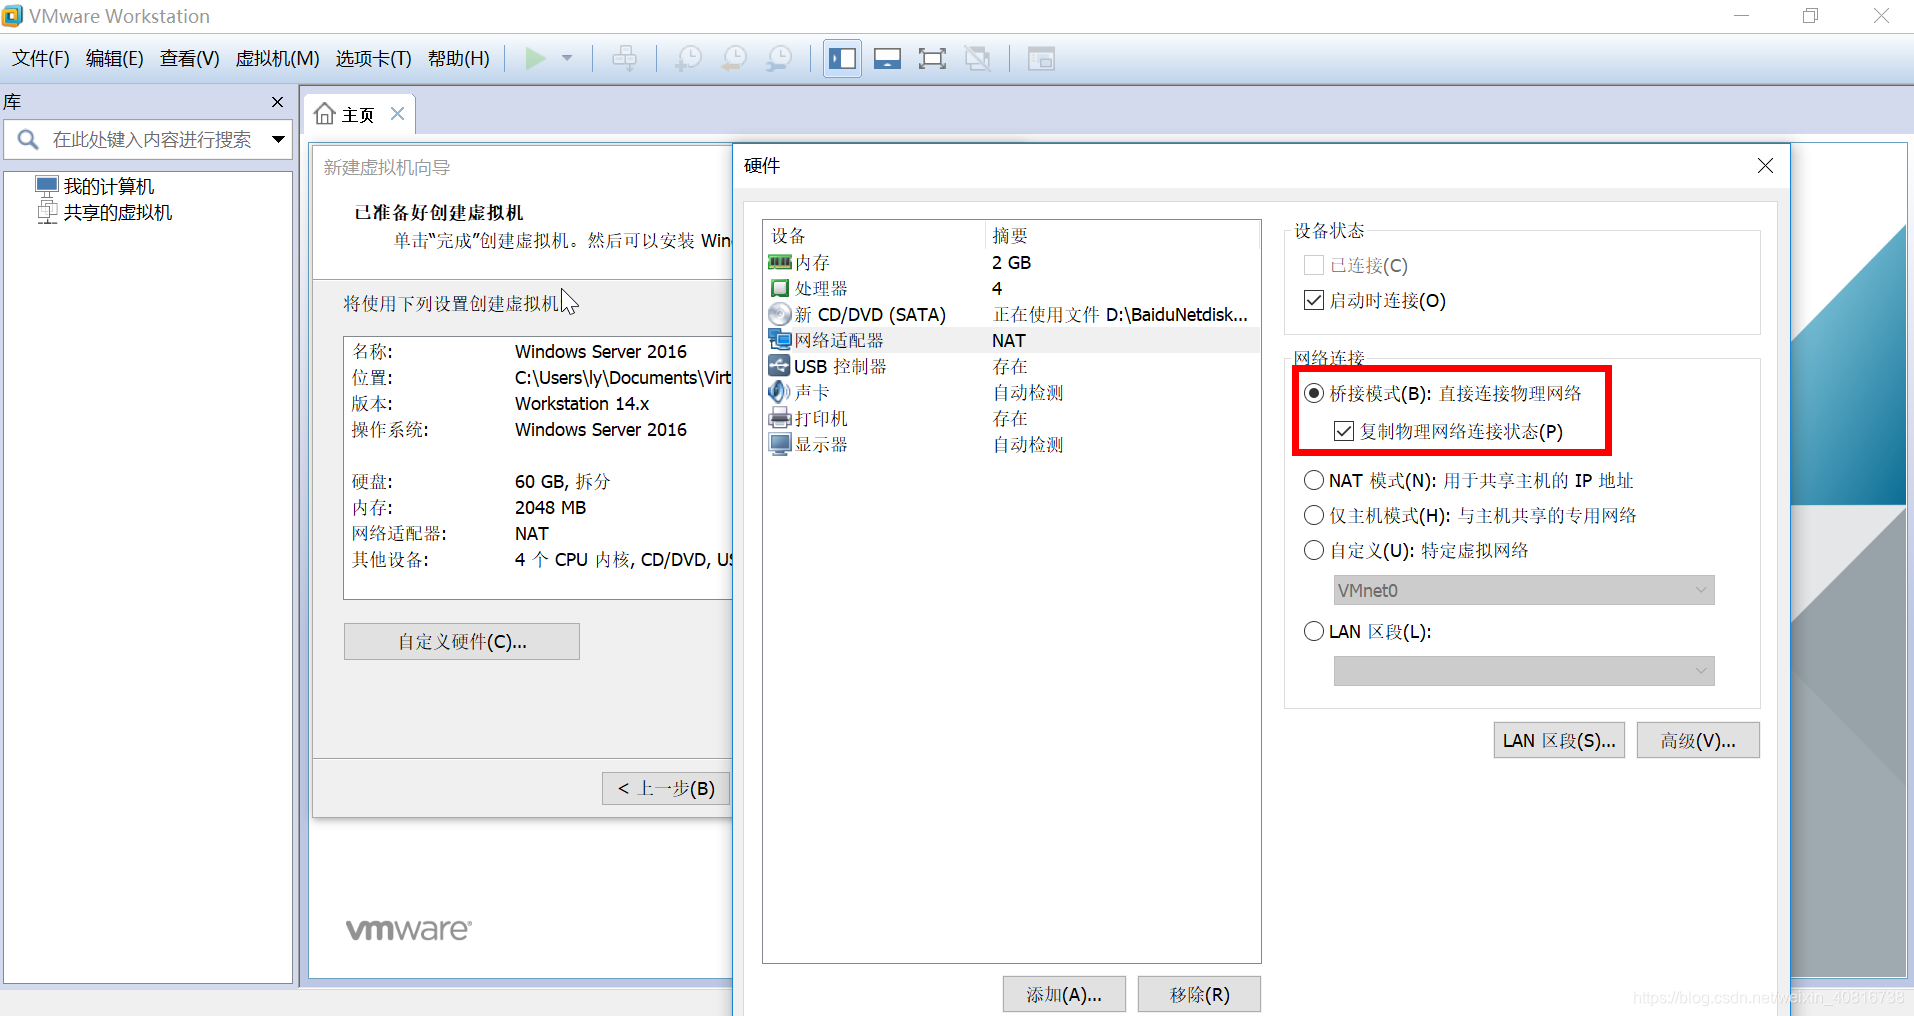1914x1016 pixels.
Task: Open the 文件(F) menu
Action: pyautogui.click(x=41, y=59)
